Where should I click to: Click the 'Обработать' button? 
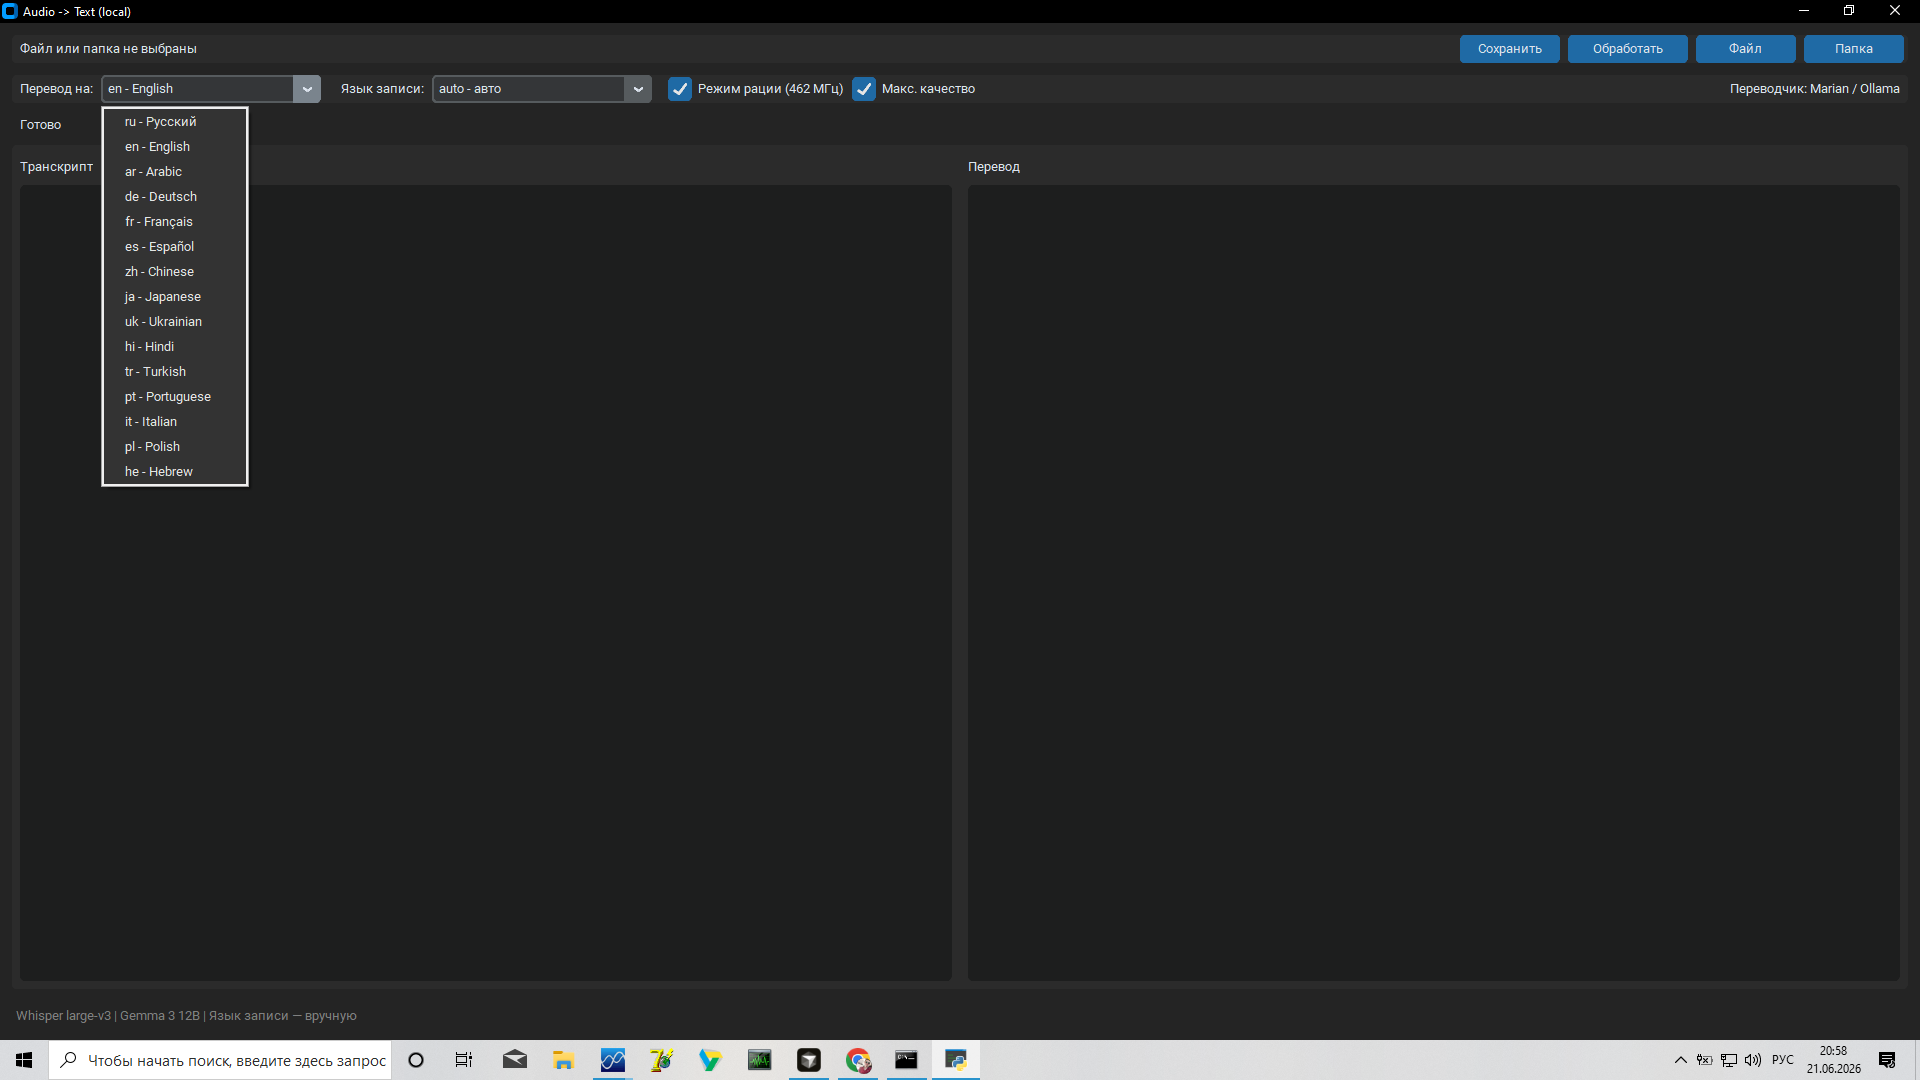tap(1628, 49)
